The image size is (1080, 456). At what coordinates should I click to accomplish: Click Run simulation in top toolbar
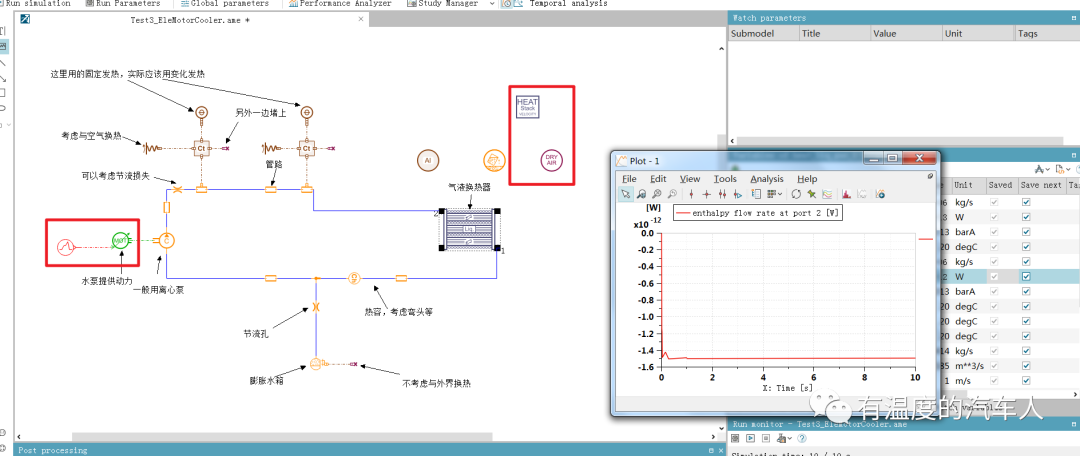pyautogui.click(x=37, y=3)
